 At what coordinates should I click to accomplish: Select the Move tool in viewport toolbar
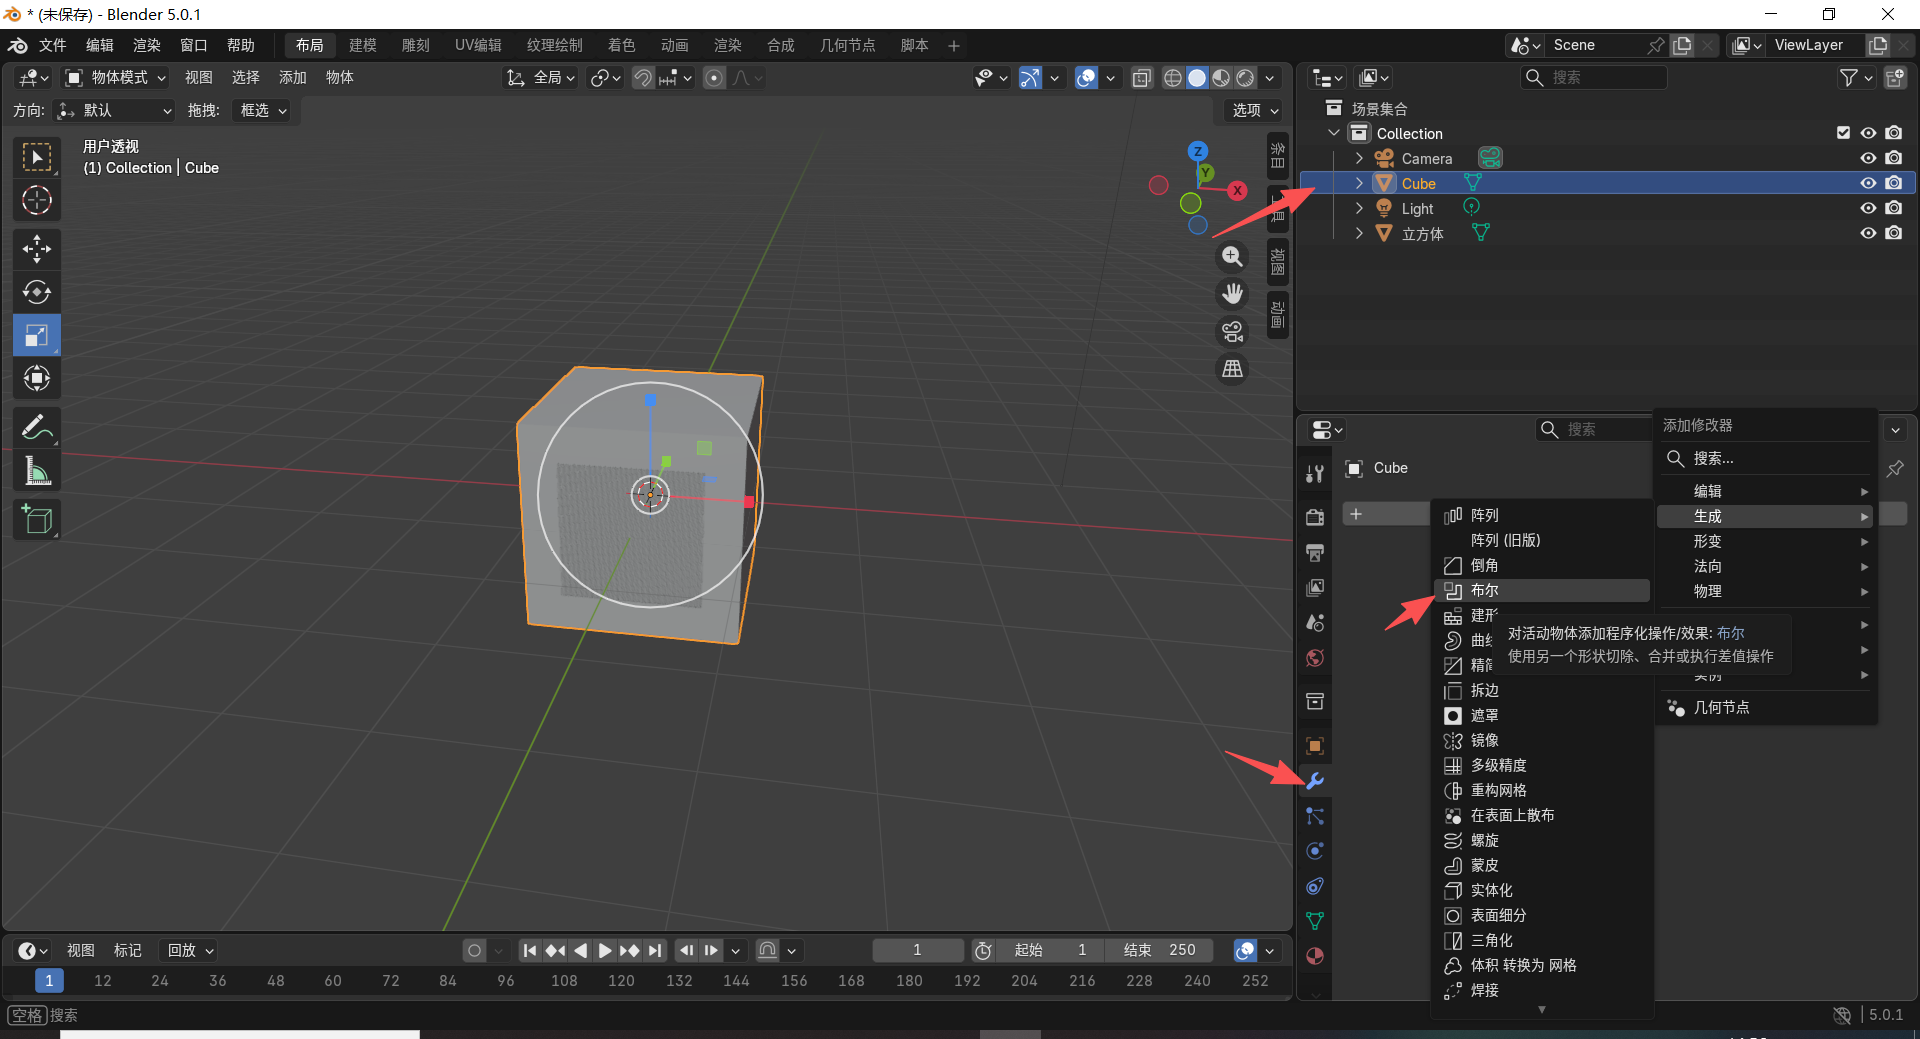[x=37, y=248]
